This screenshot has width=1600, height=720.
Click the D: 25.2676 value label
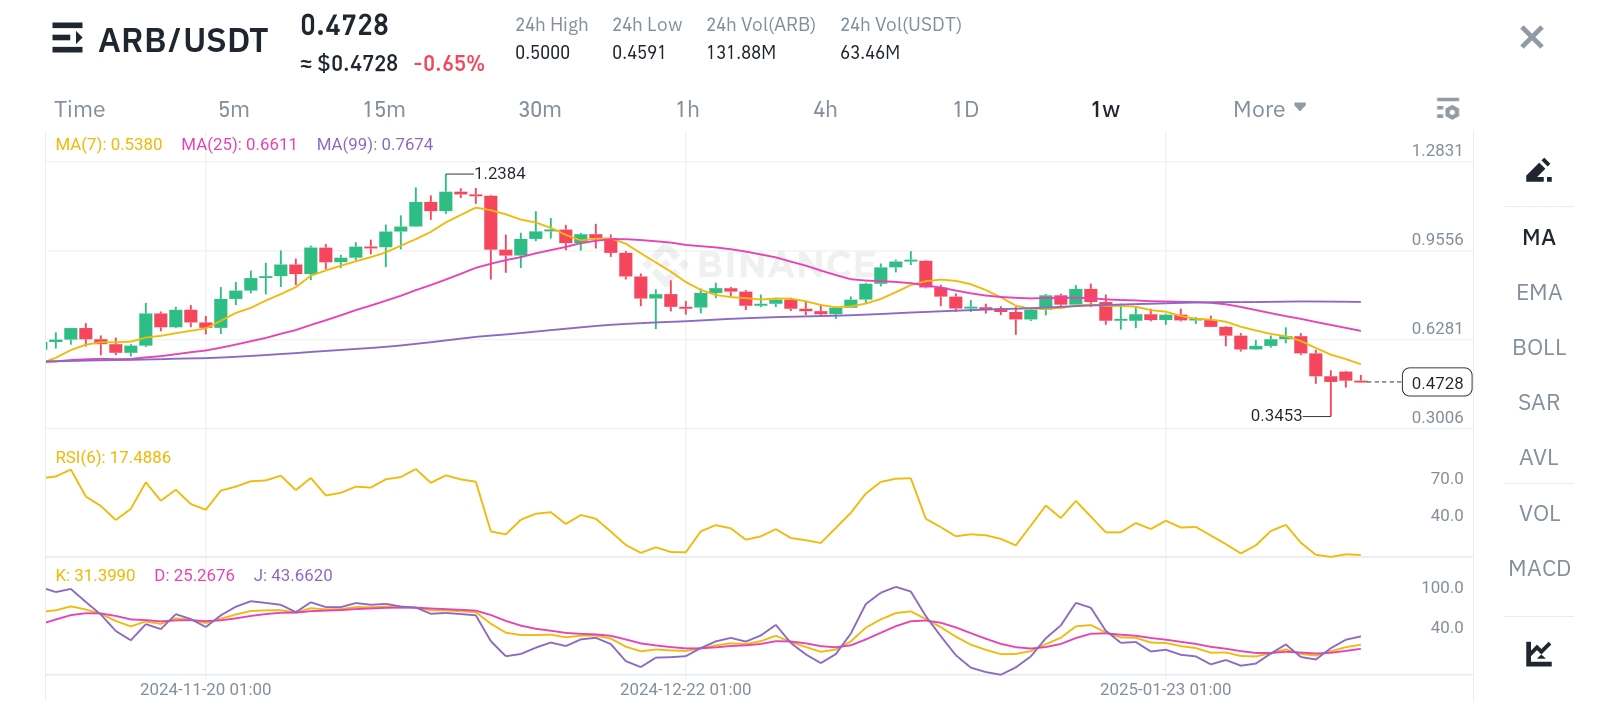pos(194,575)
